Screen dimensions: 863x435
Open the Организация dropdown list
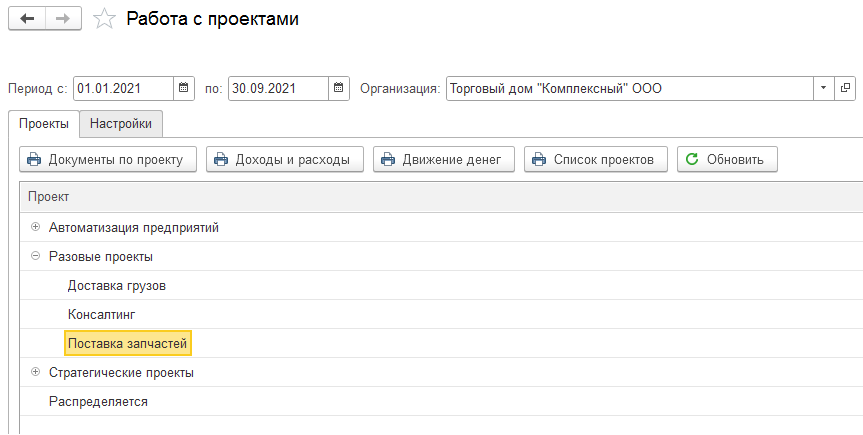coord(823,88)
